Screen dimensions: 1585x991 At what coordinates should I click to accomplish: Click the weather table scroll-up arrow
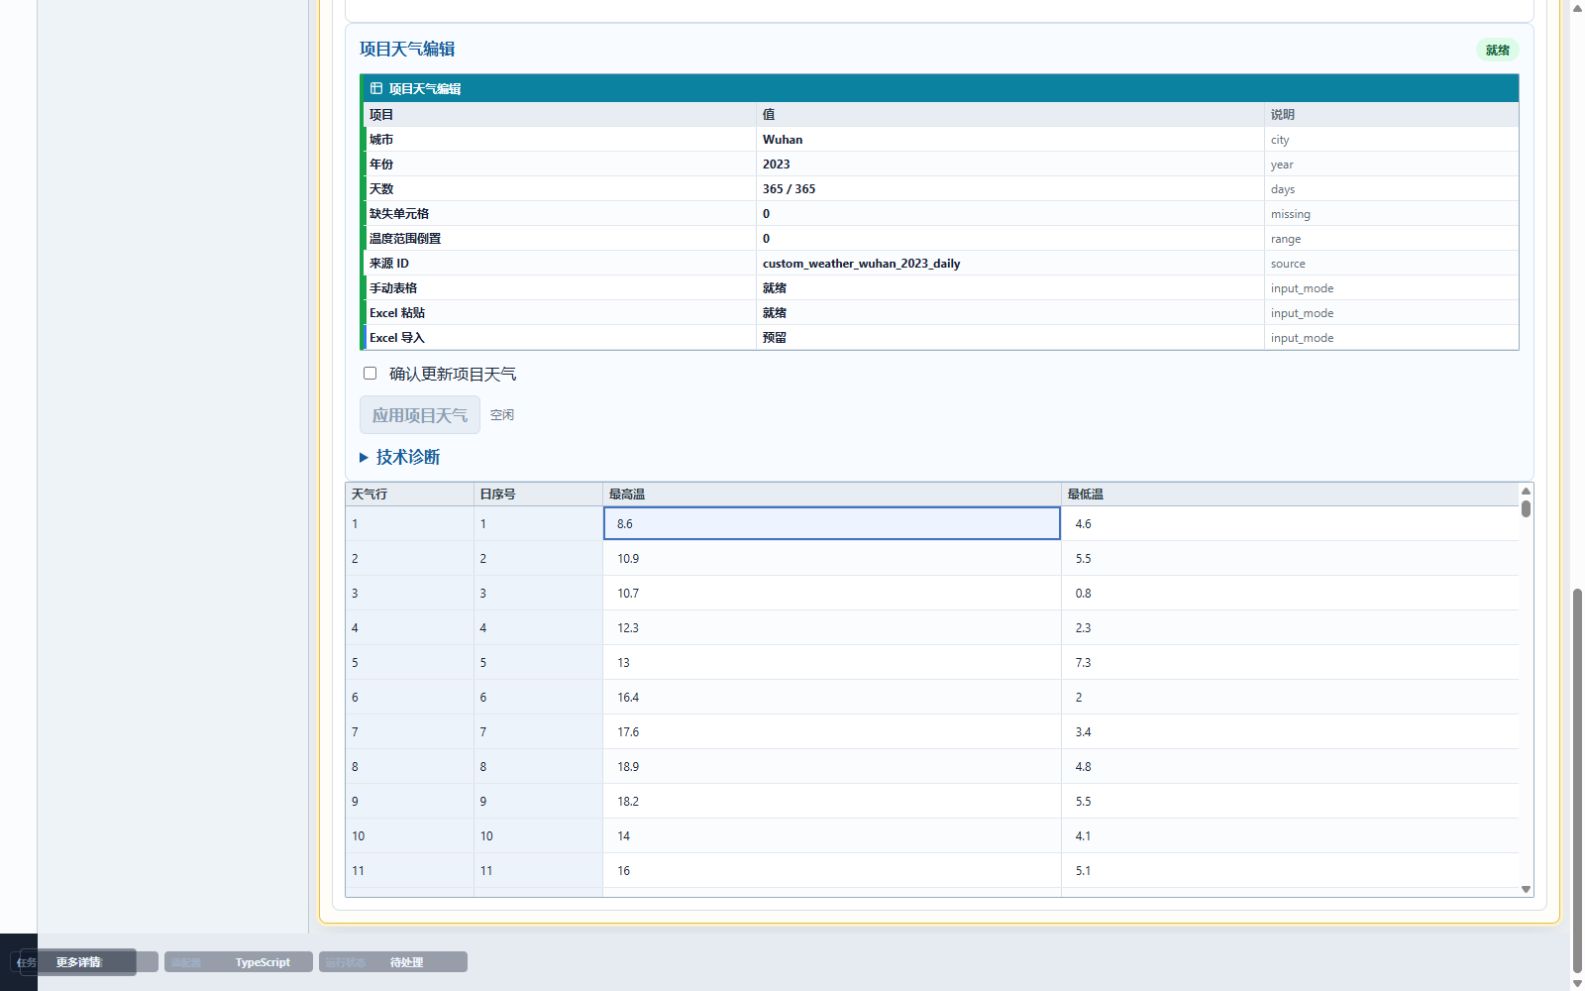tap(1526, 490)
